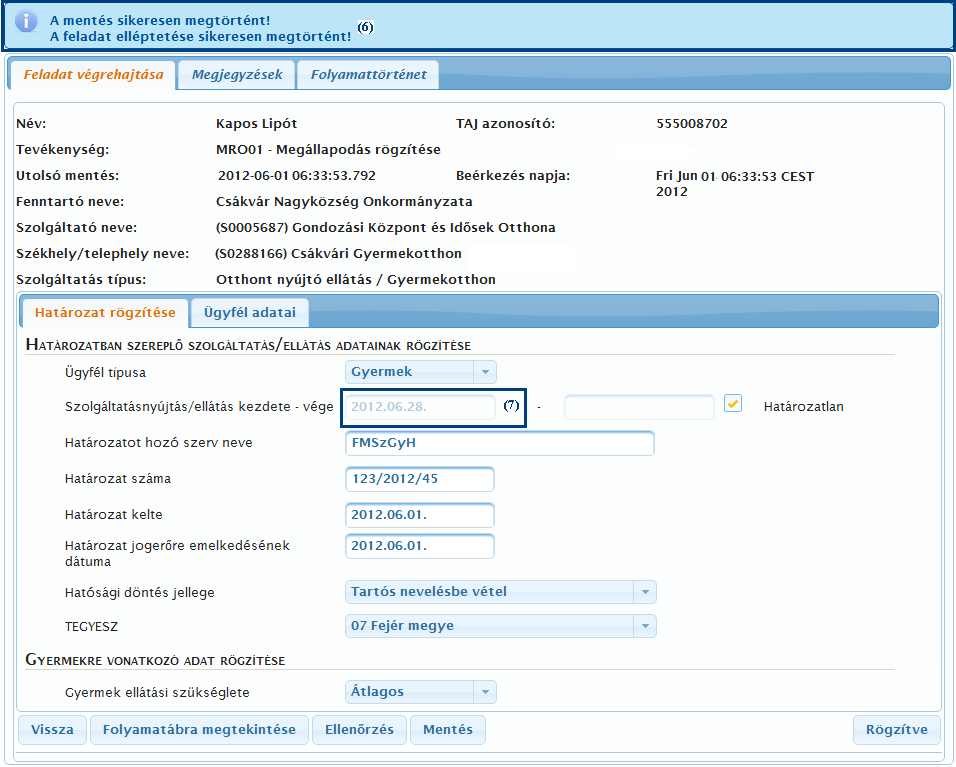Click the Ügyfél típusa dropdown arrow
This screenshot has width=956, height=767.
485,372
